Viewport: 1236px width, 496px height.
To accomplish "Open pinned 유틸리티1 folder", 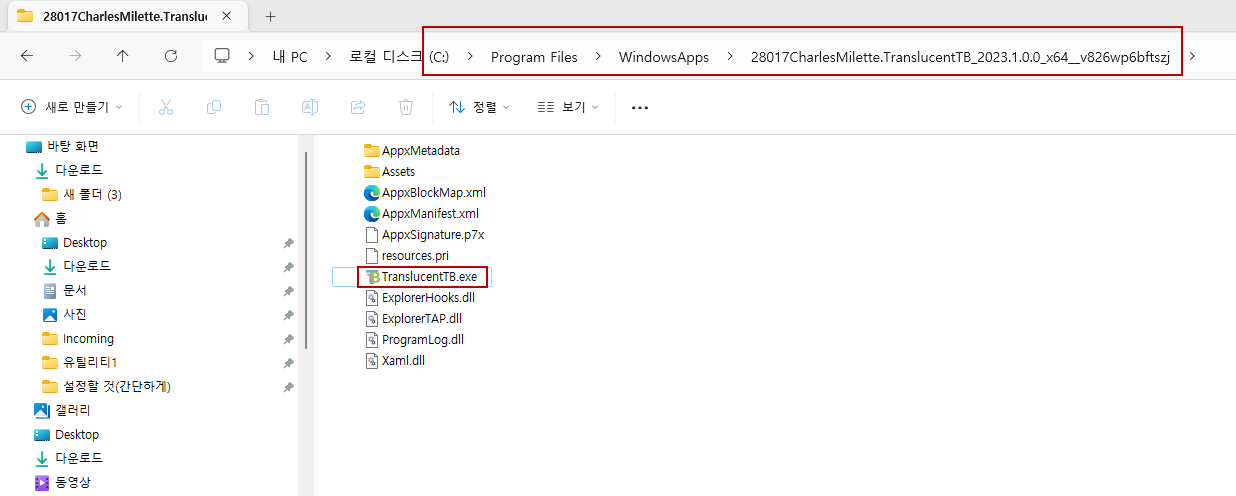I will [x=79, y=362].
